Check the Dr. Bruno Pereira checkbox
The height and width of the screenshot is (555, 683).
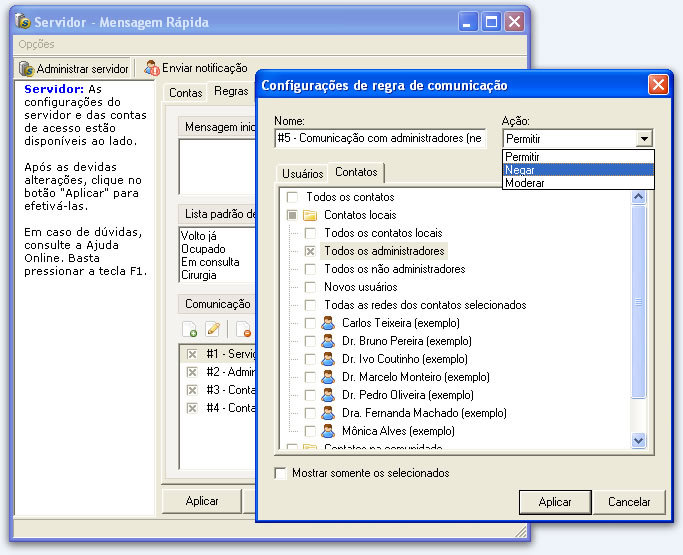(310, 341)
